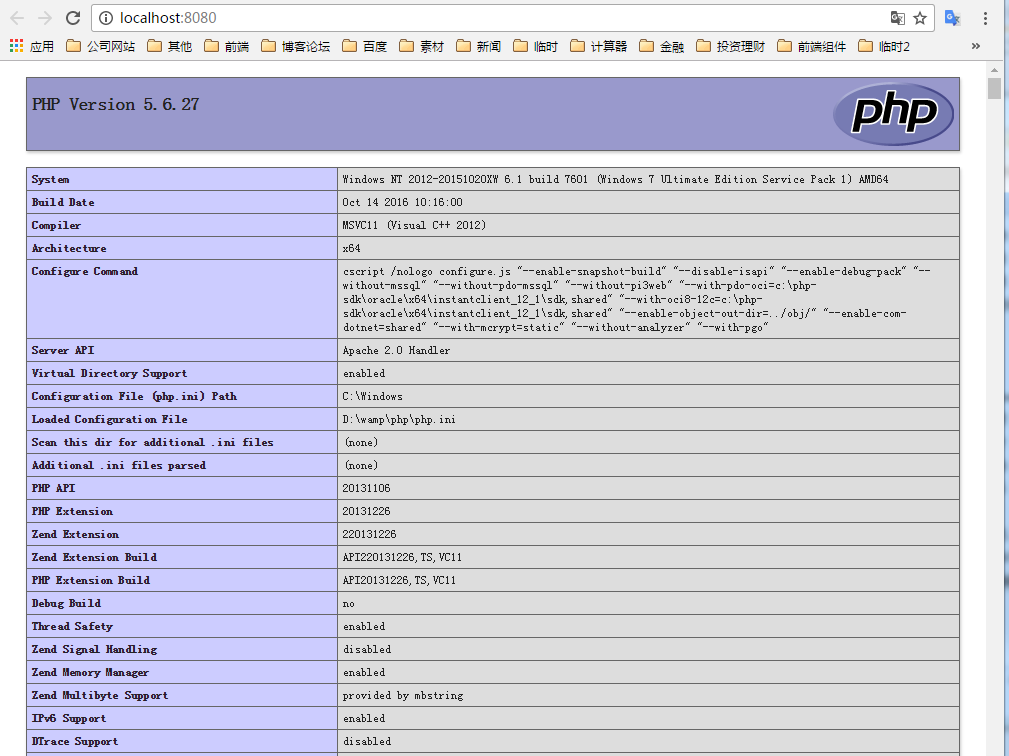Screen dimensions: 1009x756
Task: Click the Apache 2.0 Handler value
Action: (396, 350)
